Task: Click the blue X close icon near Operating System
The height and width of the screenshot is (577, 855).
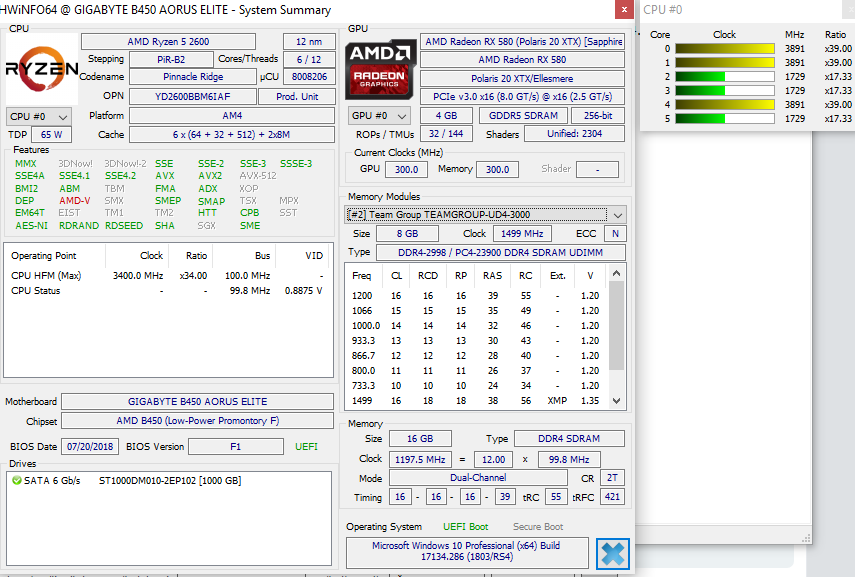Action: click(x=612, y=554)
